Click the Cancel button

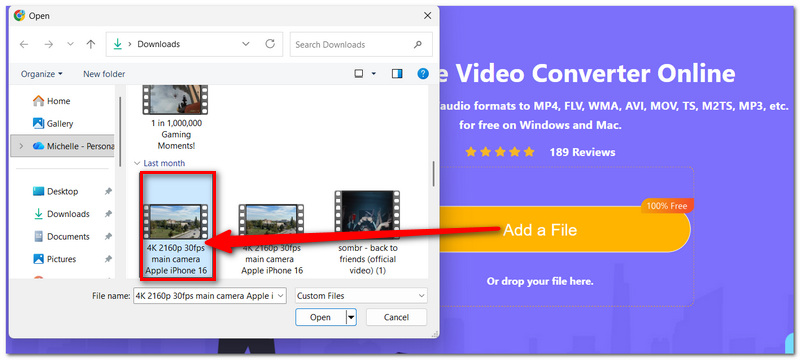point(396,317)
